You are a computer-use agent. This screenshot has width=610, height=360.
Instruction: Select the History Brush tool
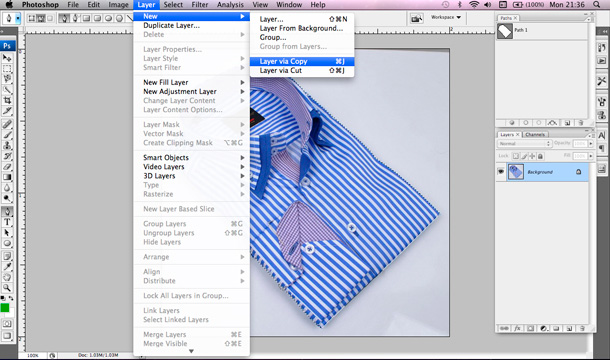pyautogui.click(x=7, y=156)
